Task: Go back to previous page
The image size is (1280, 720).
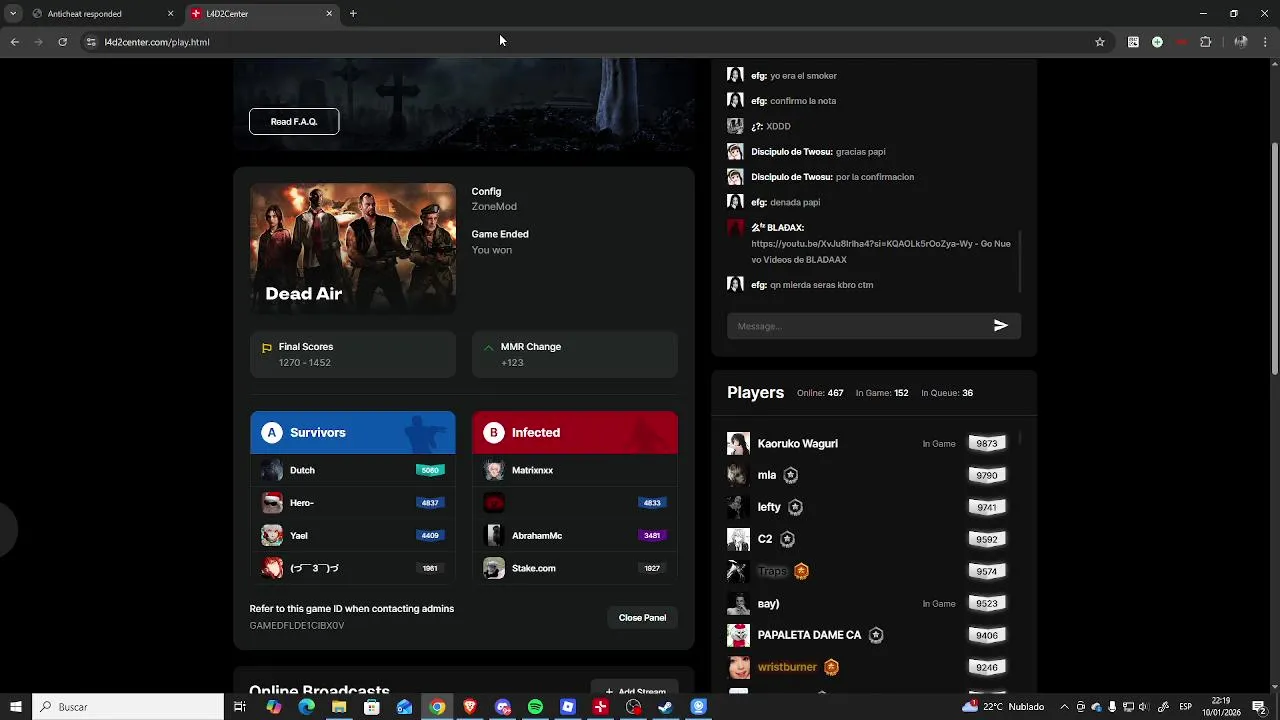Action: pyautogui.click(x=14, y=42)
